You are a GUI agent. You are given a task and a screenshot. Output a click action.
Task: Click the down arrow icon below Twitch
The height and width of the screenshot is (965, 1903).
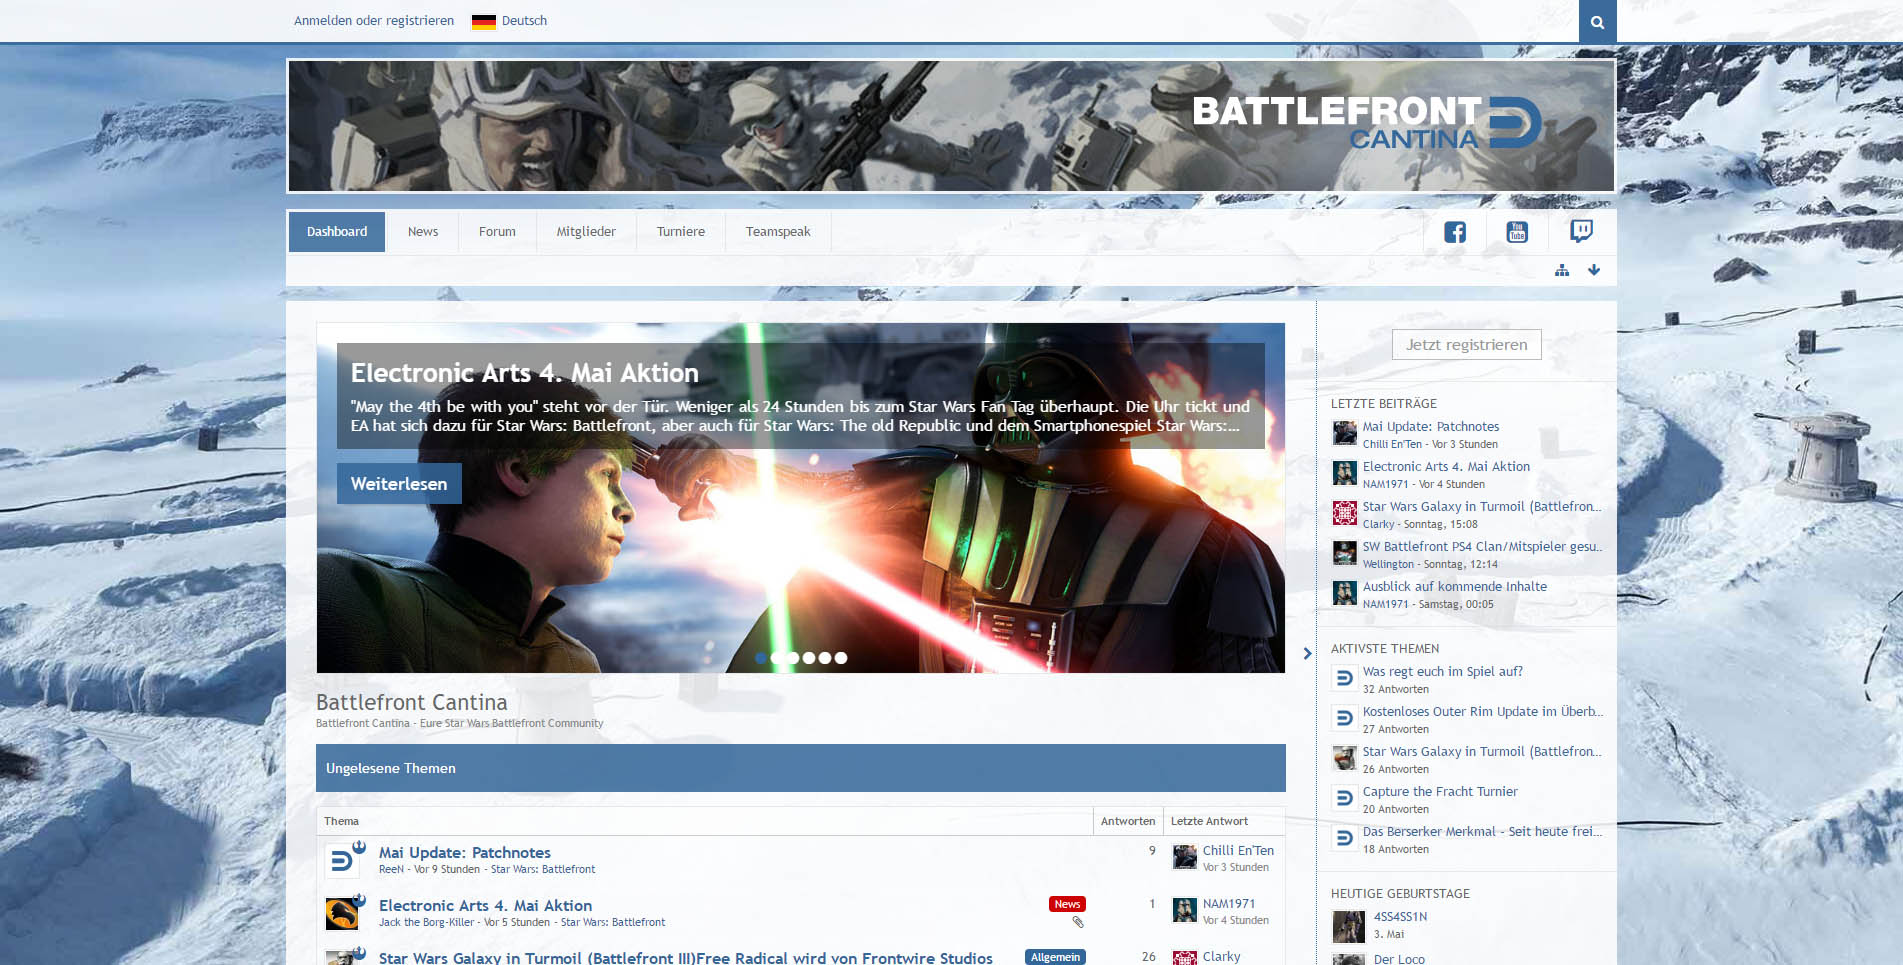coord(1594,270)
